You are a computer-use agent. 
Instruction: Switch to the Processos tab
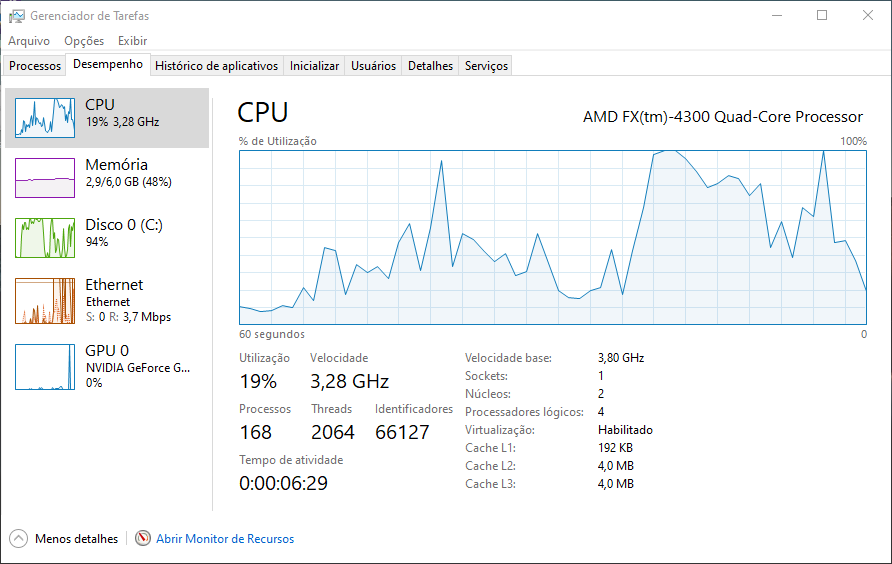click(x=35, y=66)
